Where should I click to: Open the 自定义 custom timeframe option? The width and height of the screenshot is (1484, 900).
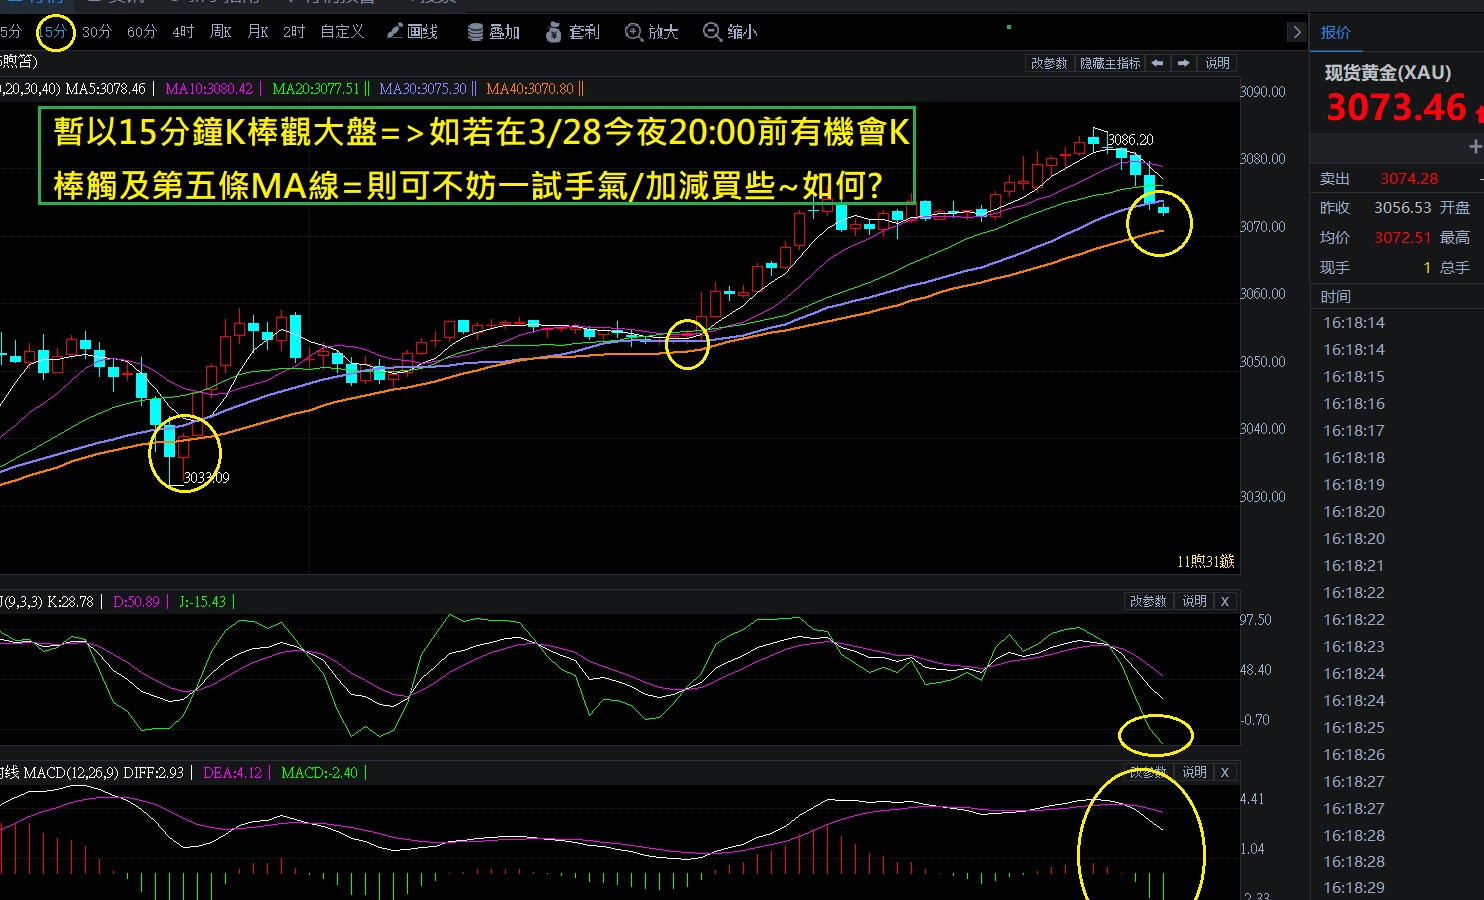pos(341,31)
